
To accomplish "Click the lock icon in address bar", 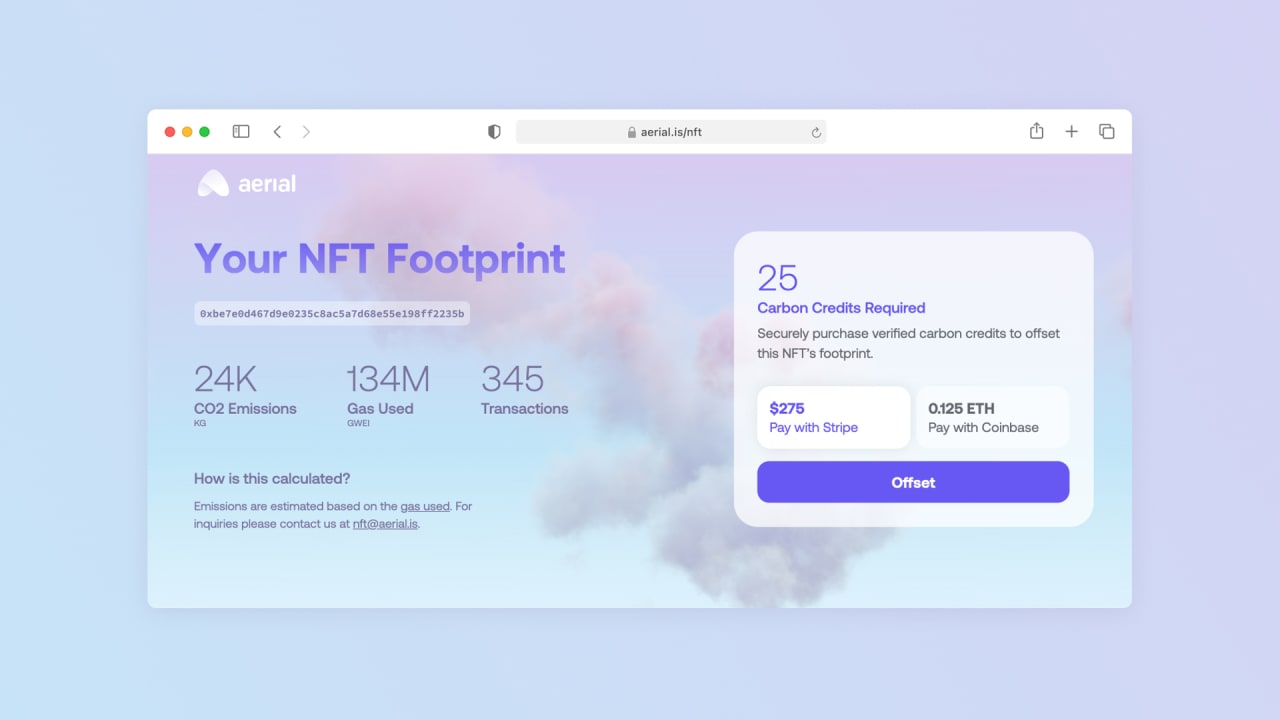I will [632, 132].
